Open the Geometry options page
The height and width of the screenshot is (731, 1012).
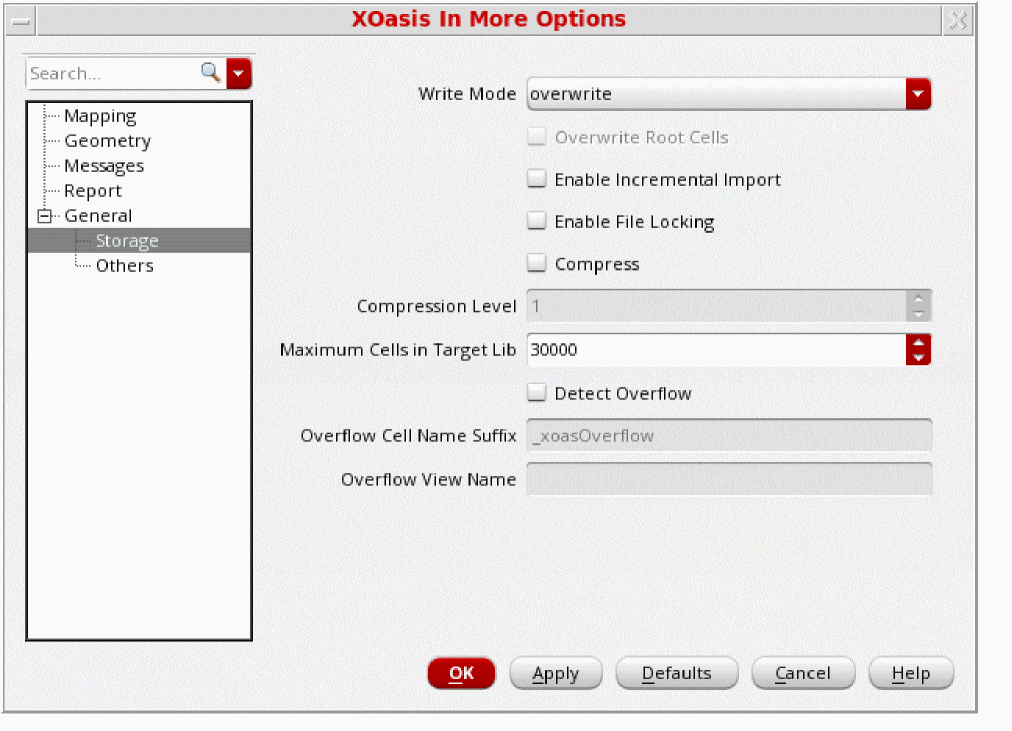107,141
